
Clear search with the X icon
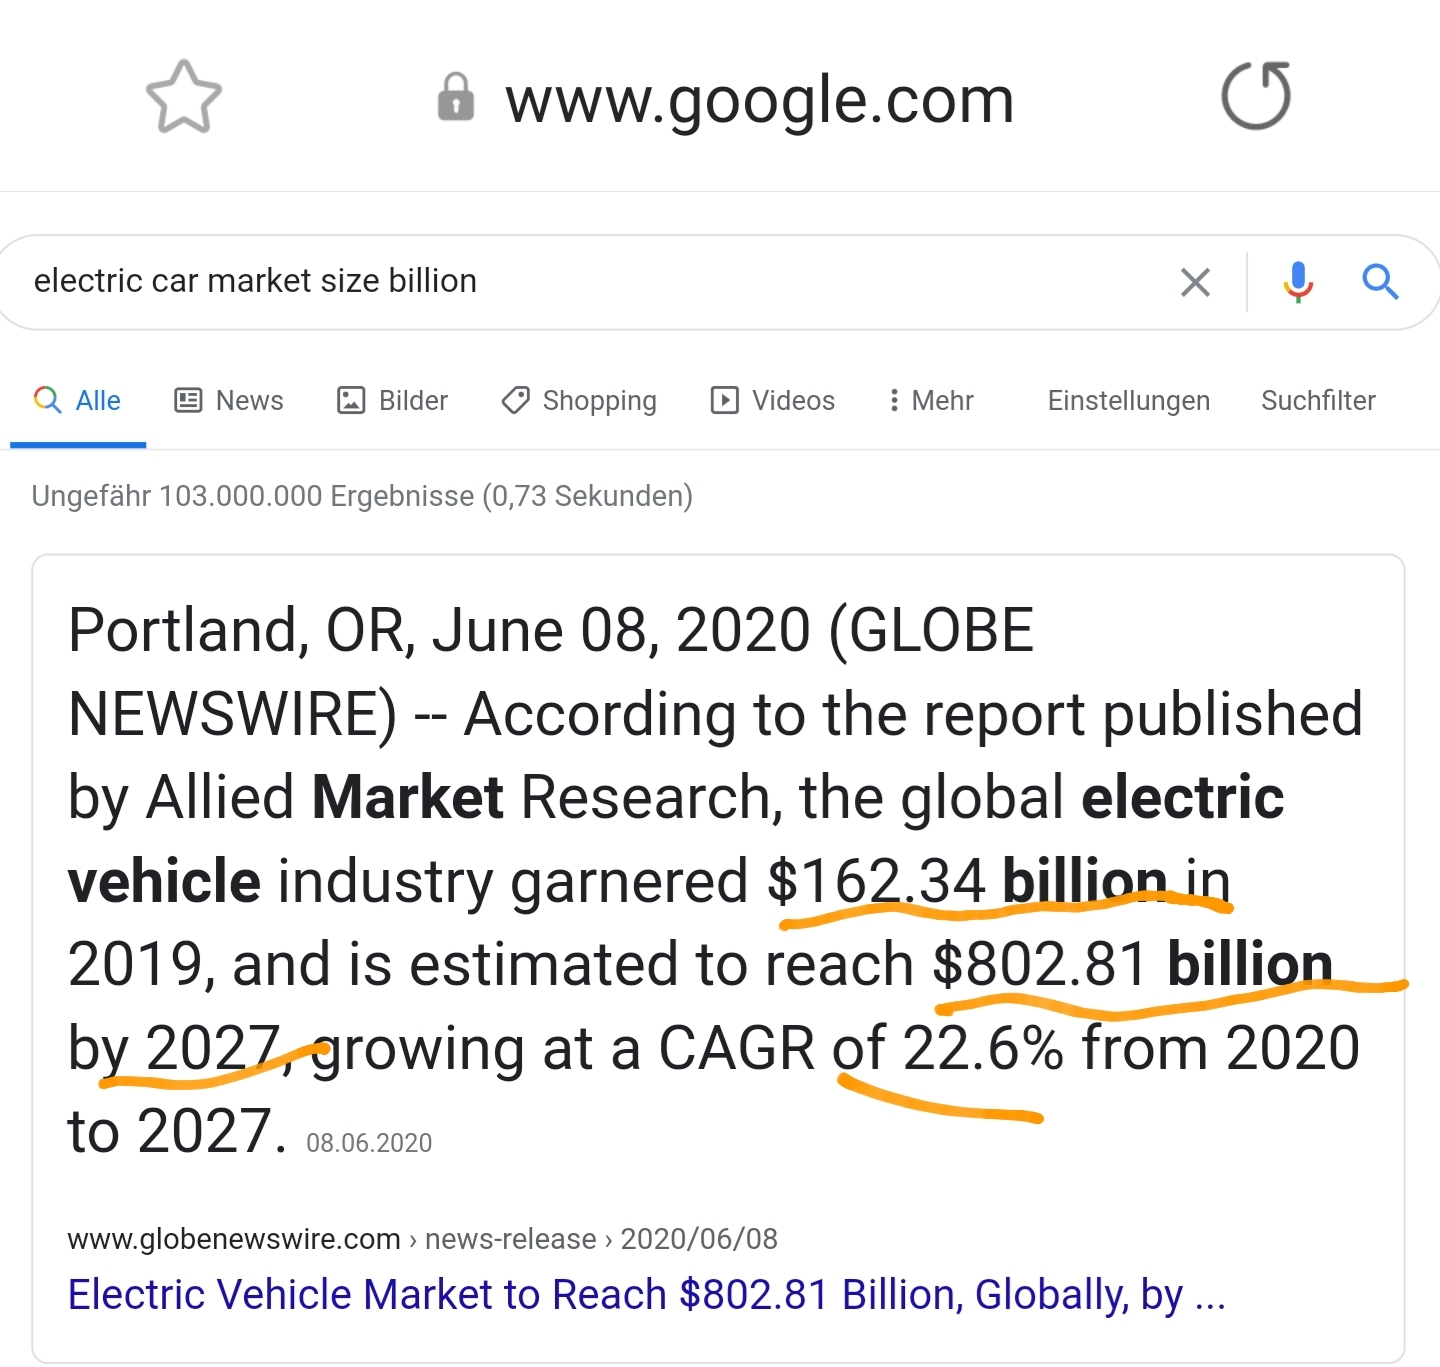point(1195,282)
